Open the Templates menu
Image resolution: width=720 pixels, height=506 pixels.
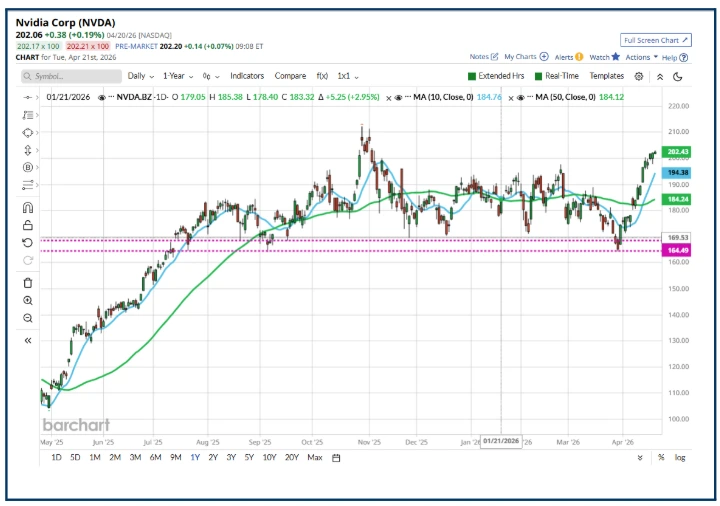(607, 76)
